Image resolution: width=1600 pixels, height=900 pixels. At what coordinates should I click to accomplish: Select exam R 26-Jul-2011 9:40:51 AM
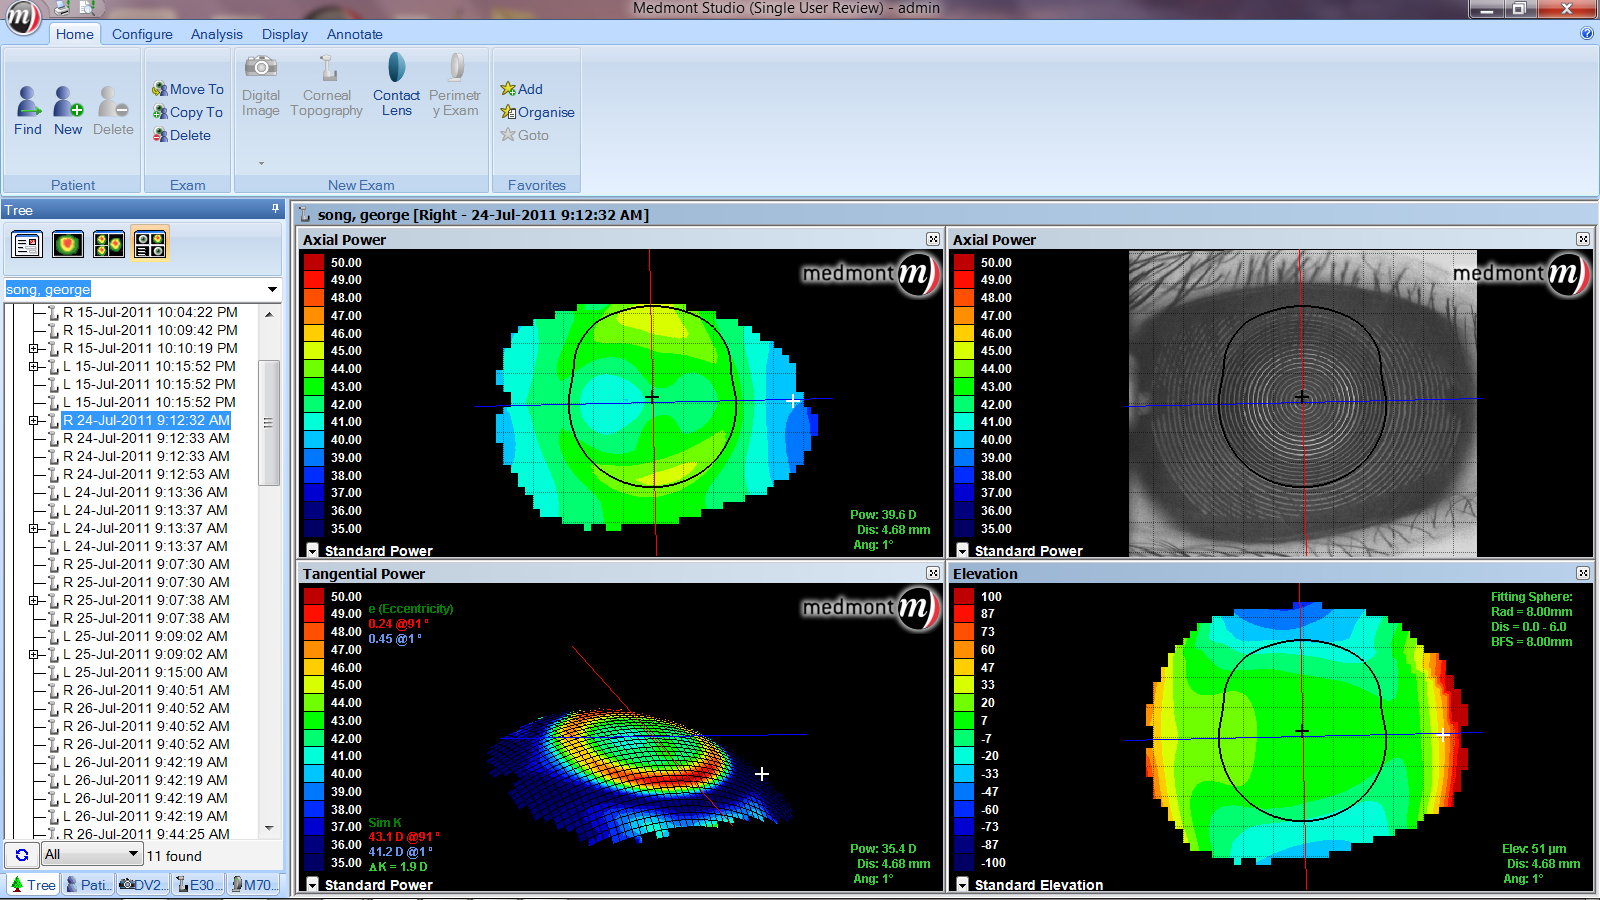[146, 690]
